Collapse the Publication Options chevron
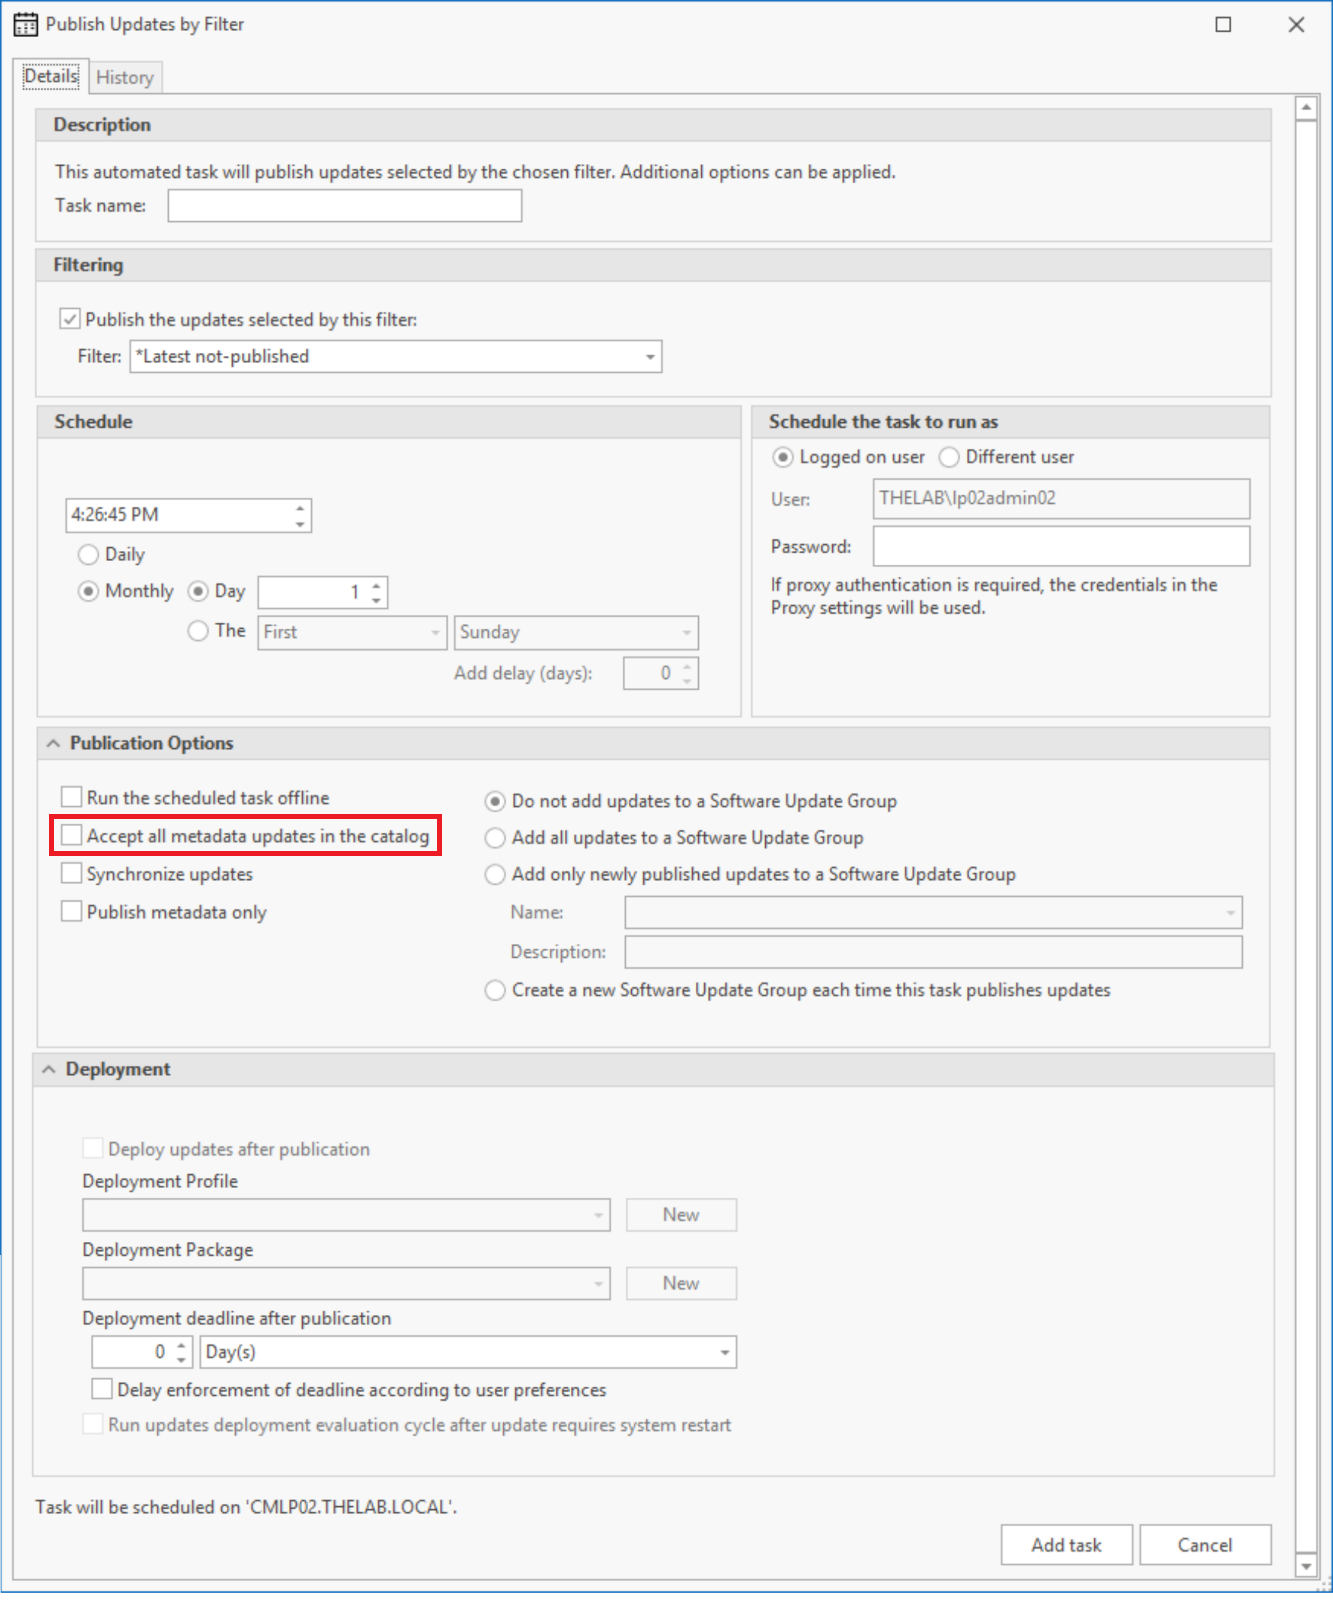 (53, 743)
